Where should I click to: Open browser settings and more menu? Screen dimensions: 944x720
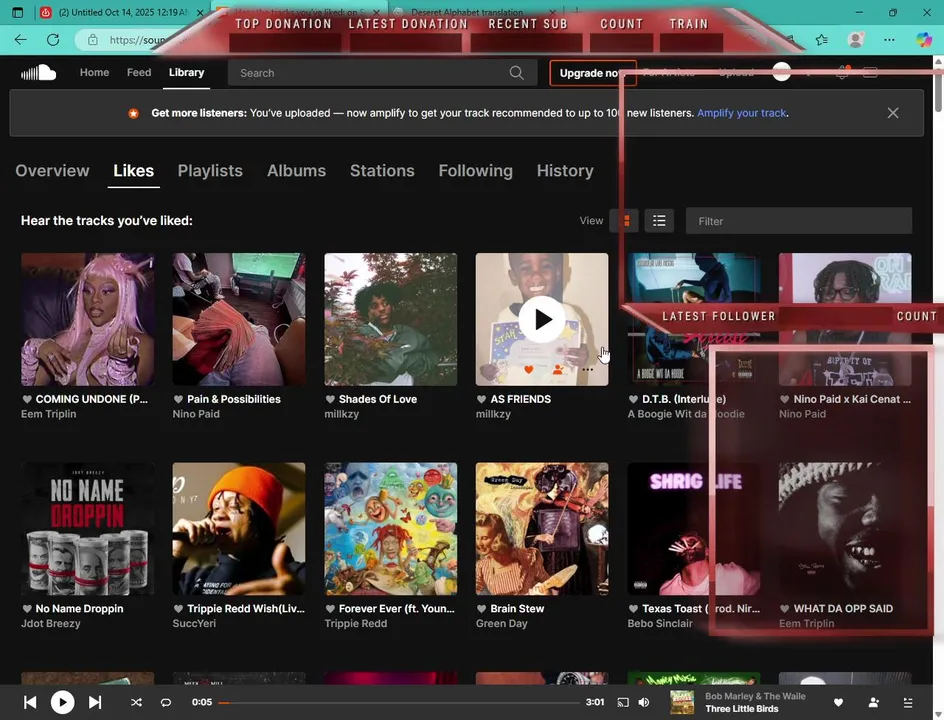click(889, 40)
